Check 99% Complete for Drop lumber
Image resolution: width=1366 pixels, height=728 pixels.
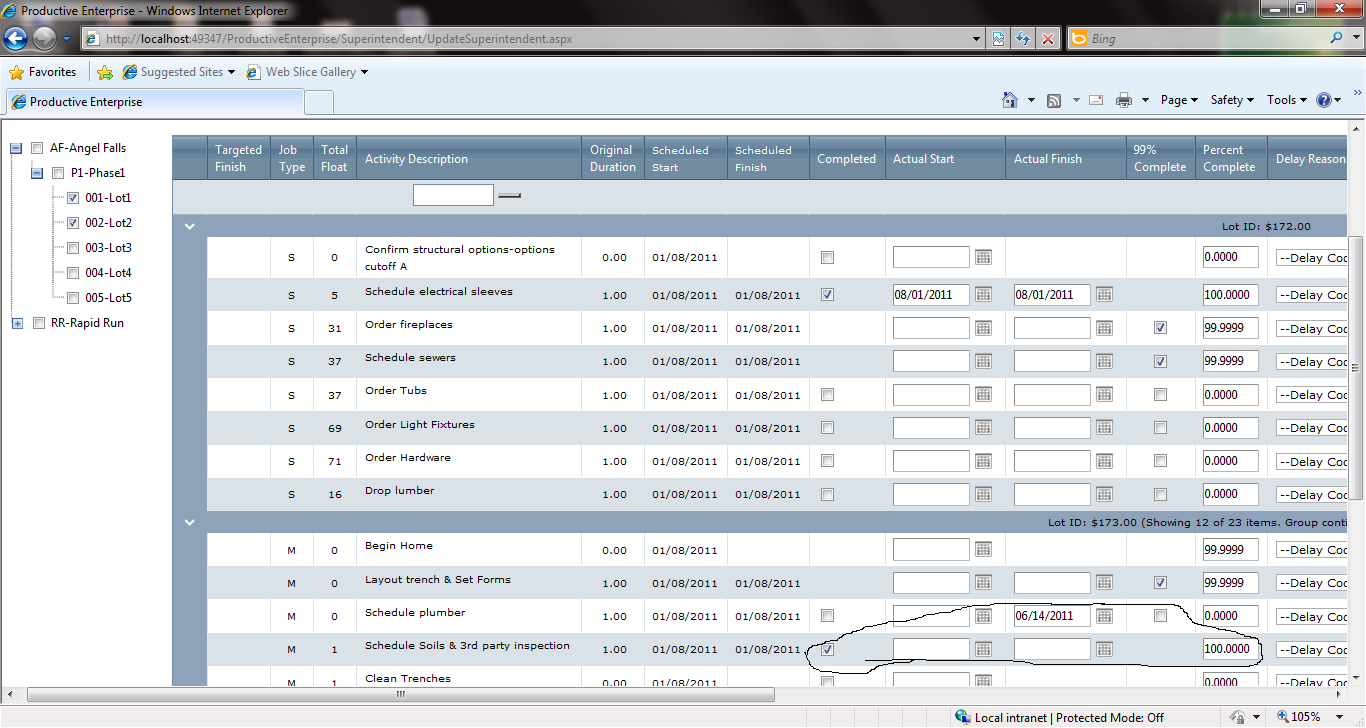tap(1160, 494)
